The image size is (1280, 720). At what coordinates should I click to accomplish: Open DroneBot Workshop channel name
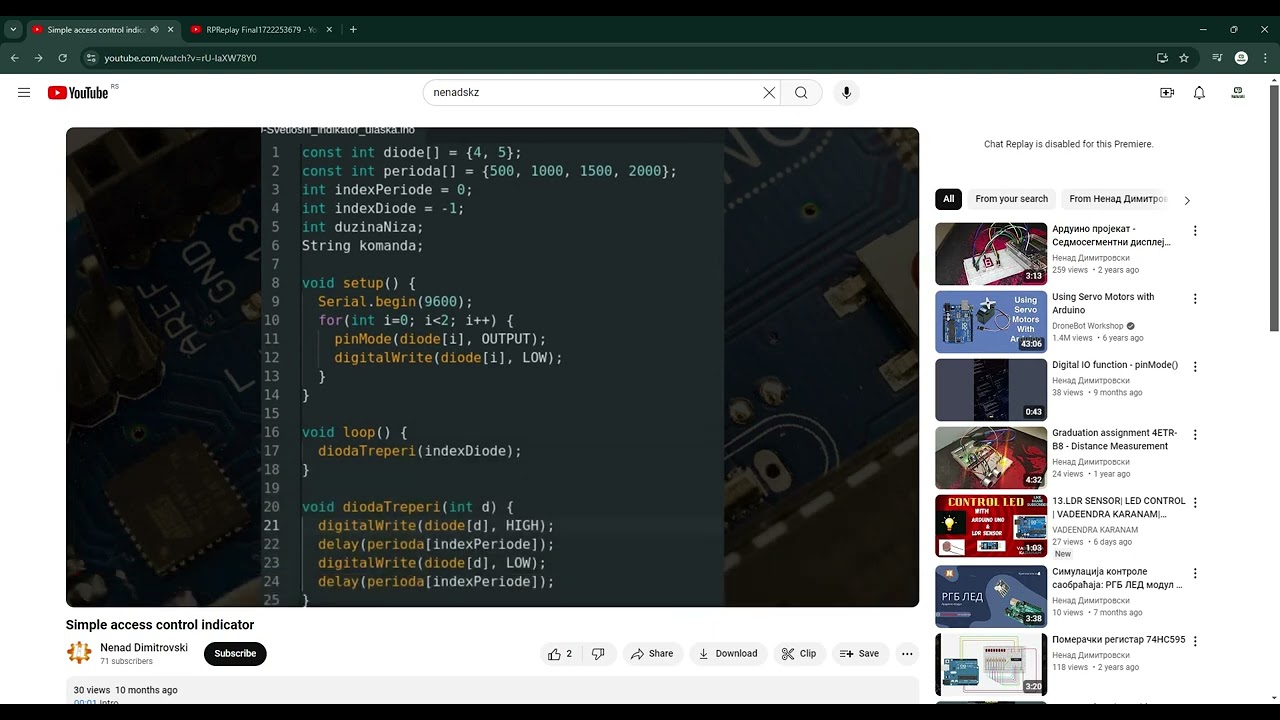point(1088,326)
